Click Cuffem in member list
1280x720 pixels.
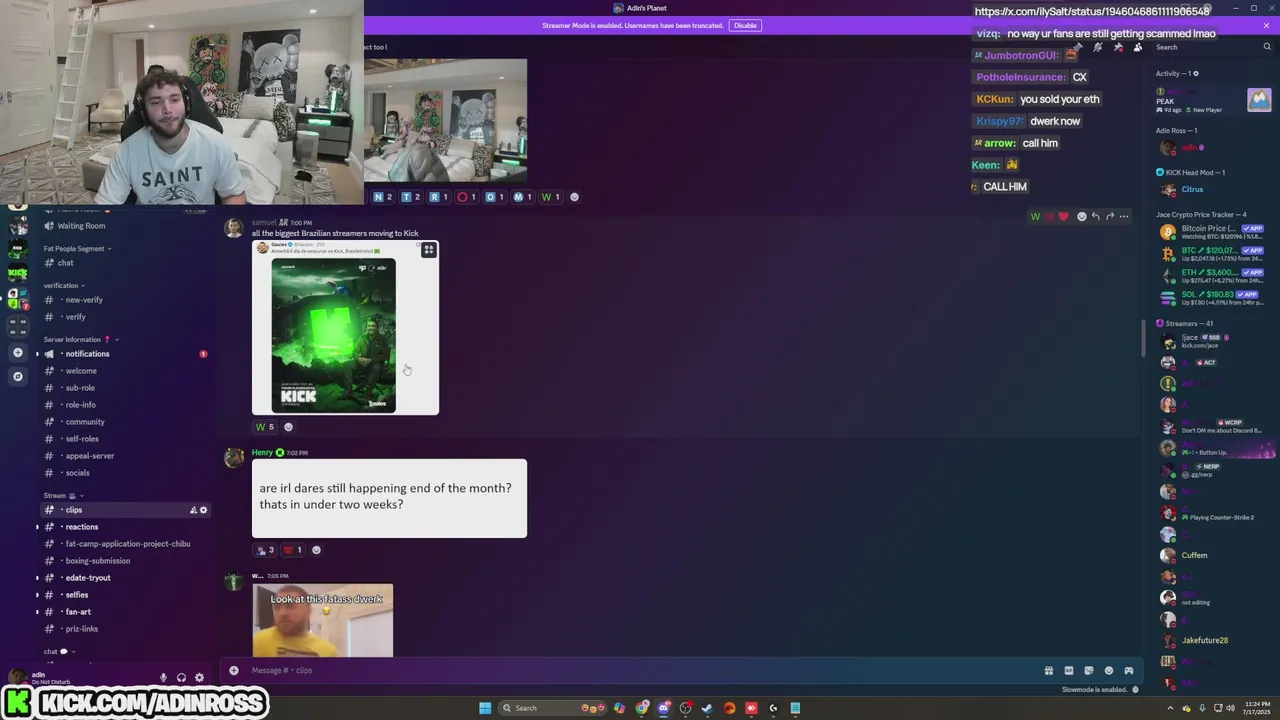[1194, 555]
